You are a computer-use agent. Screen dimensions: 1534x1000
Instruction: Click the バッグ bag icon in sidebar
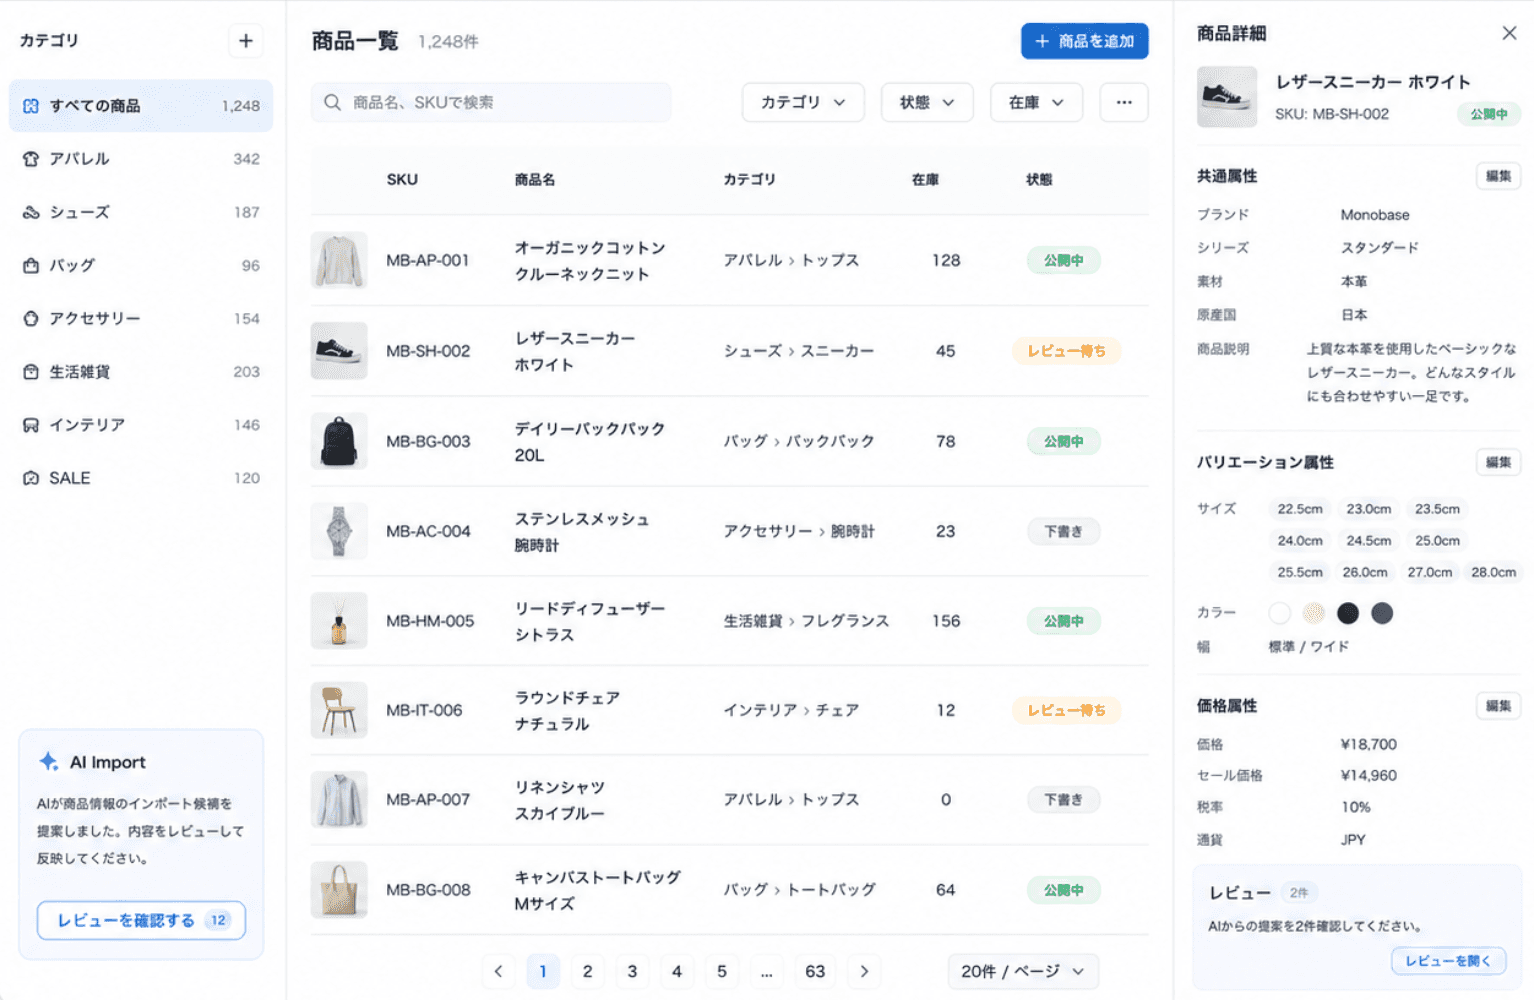[31, 265]
